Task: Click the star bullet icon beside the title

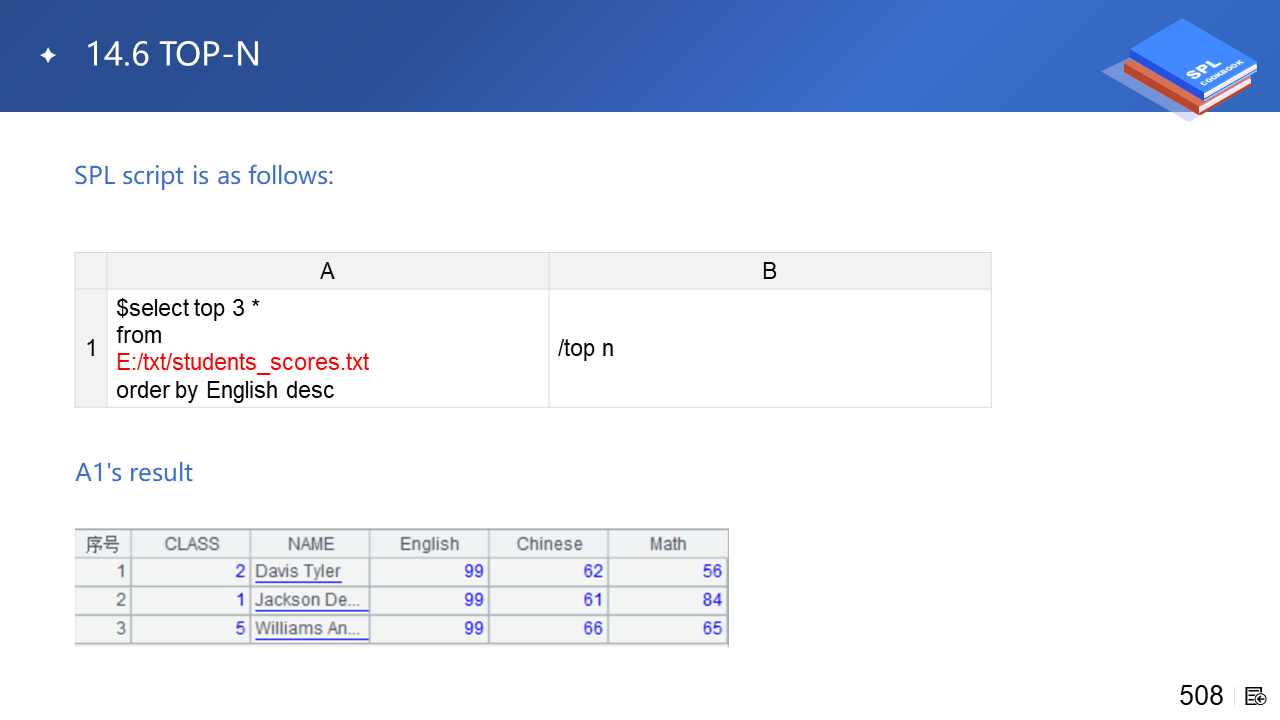Action: (48, 55)
